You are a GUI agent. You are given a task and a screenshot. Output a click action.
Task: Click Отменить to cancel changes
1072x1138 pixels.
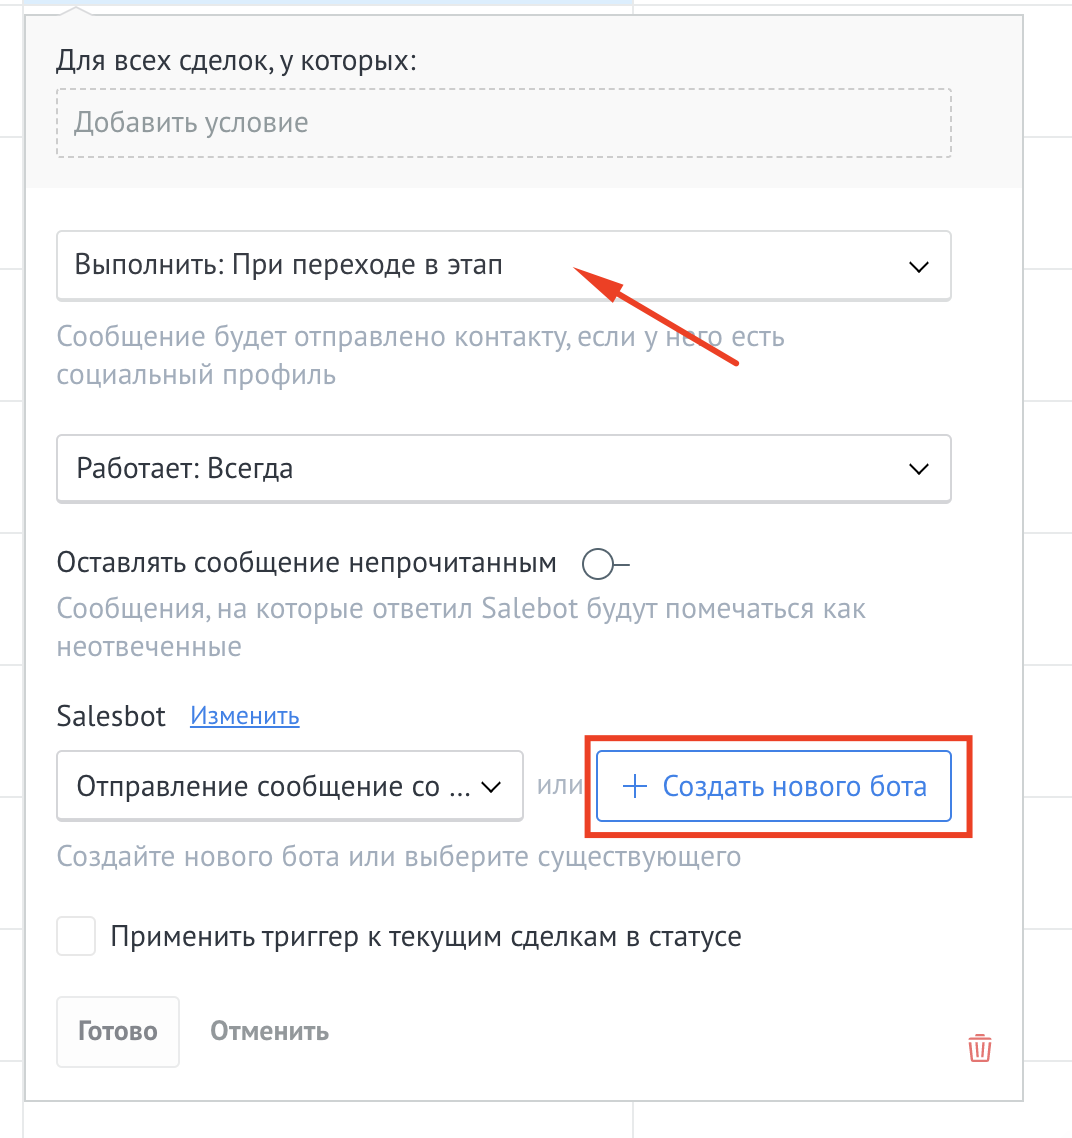point(269,1031)
